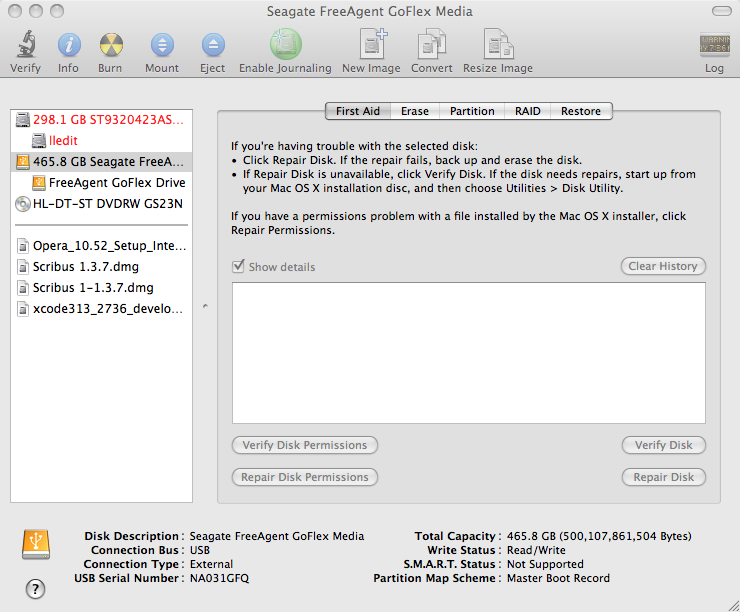The width and height of the screenshot is (740, 612).
Task: Click the Connection Type External value
Action: click(x=211, y=564)
